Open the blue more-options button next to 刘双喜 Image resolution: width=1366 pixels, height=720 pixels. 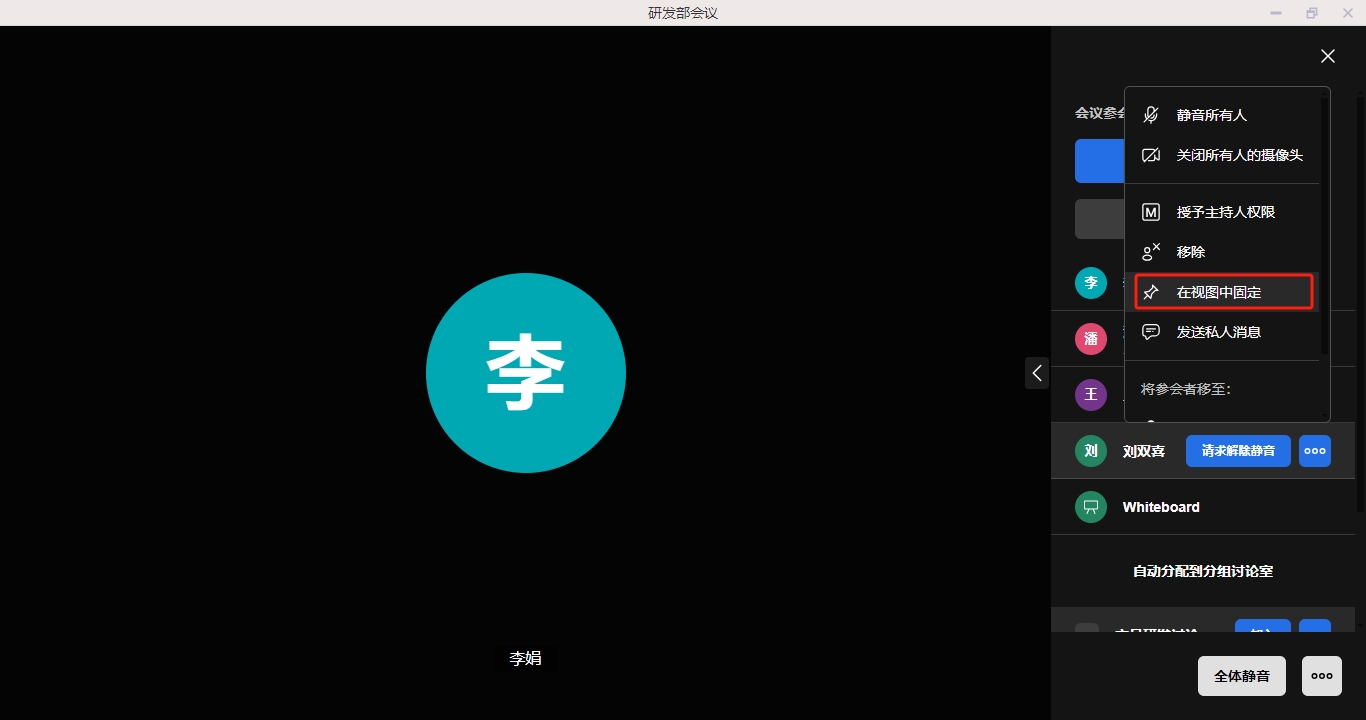coord(1315,451)
